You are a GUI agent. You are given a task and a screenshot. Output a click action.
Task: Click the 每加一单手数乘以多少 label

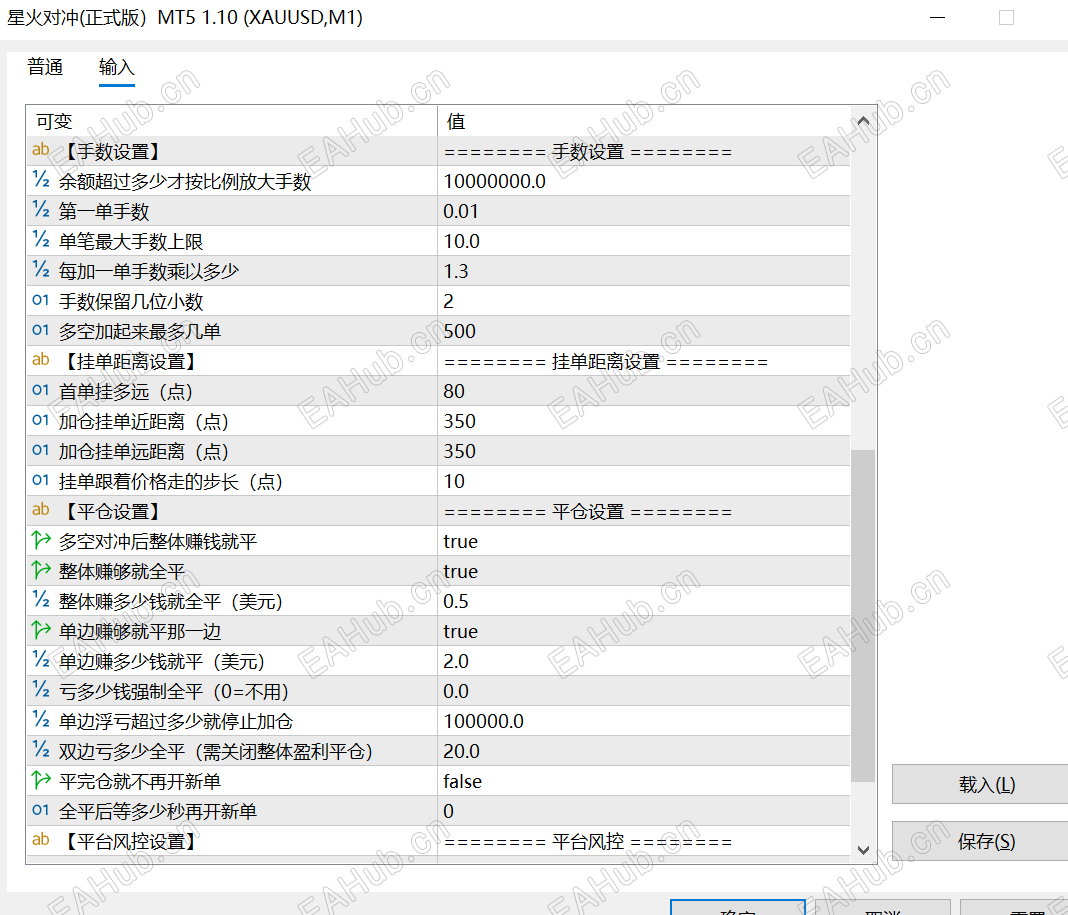(x=148, y=272)
